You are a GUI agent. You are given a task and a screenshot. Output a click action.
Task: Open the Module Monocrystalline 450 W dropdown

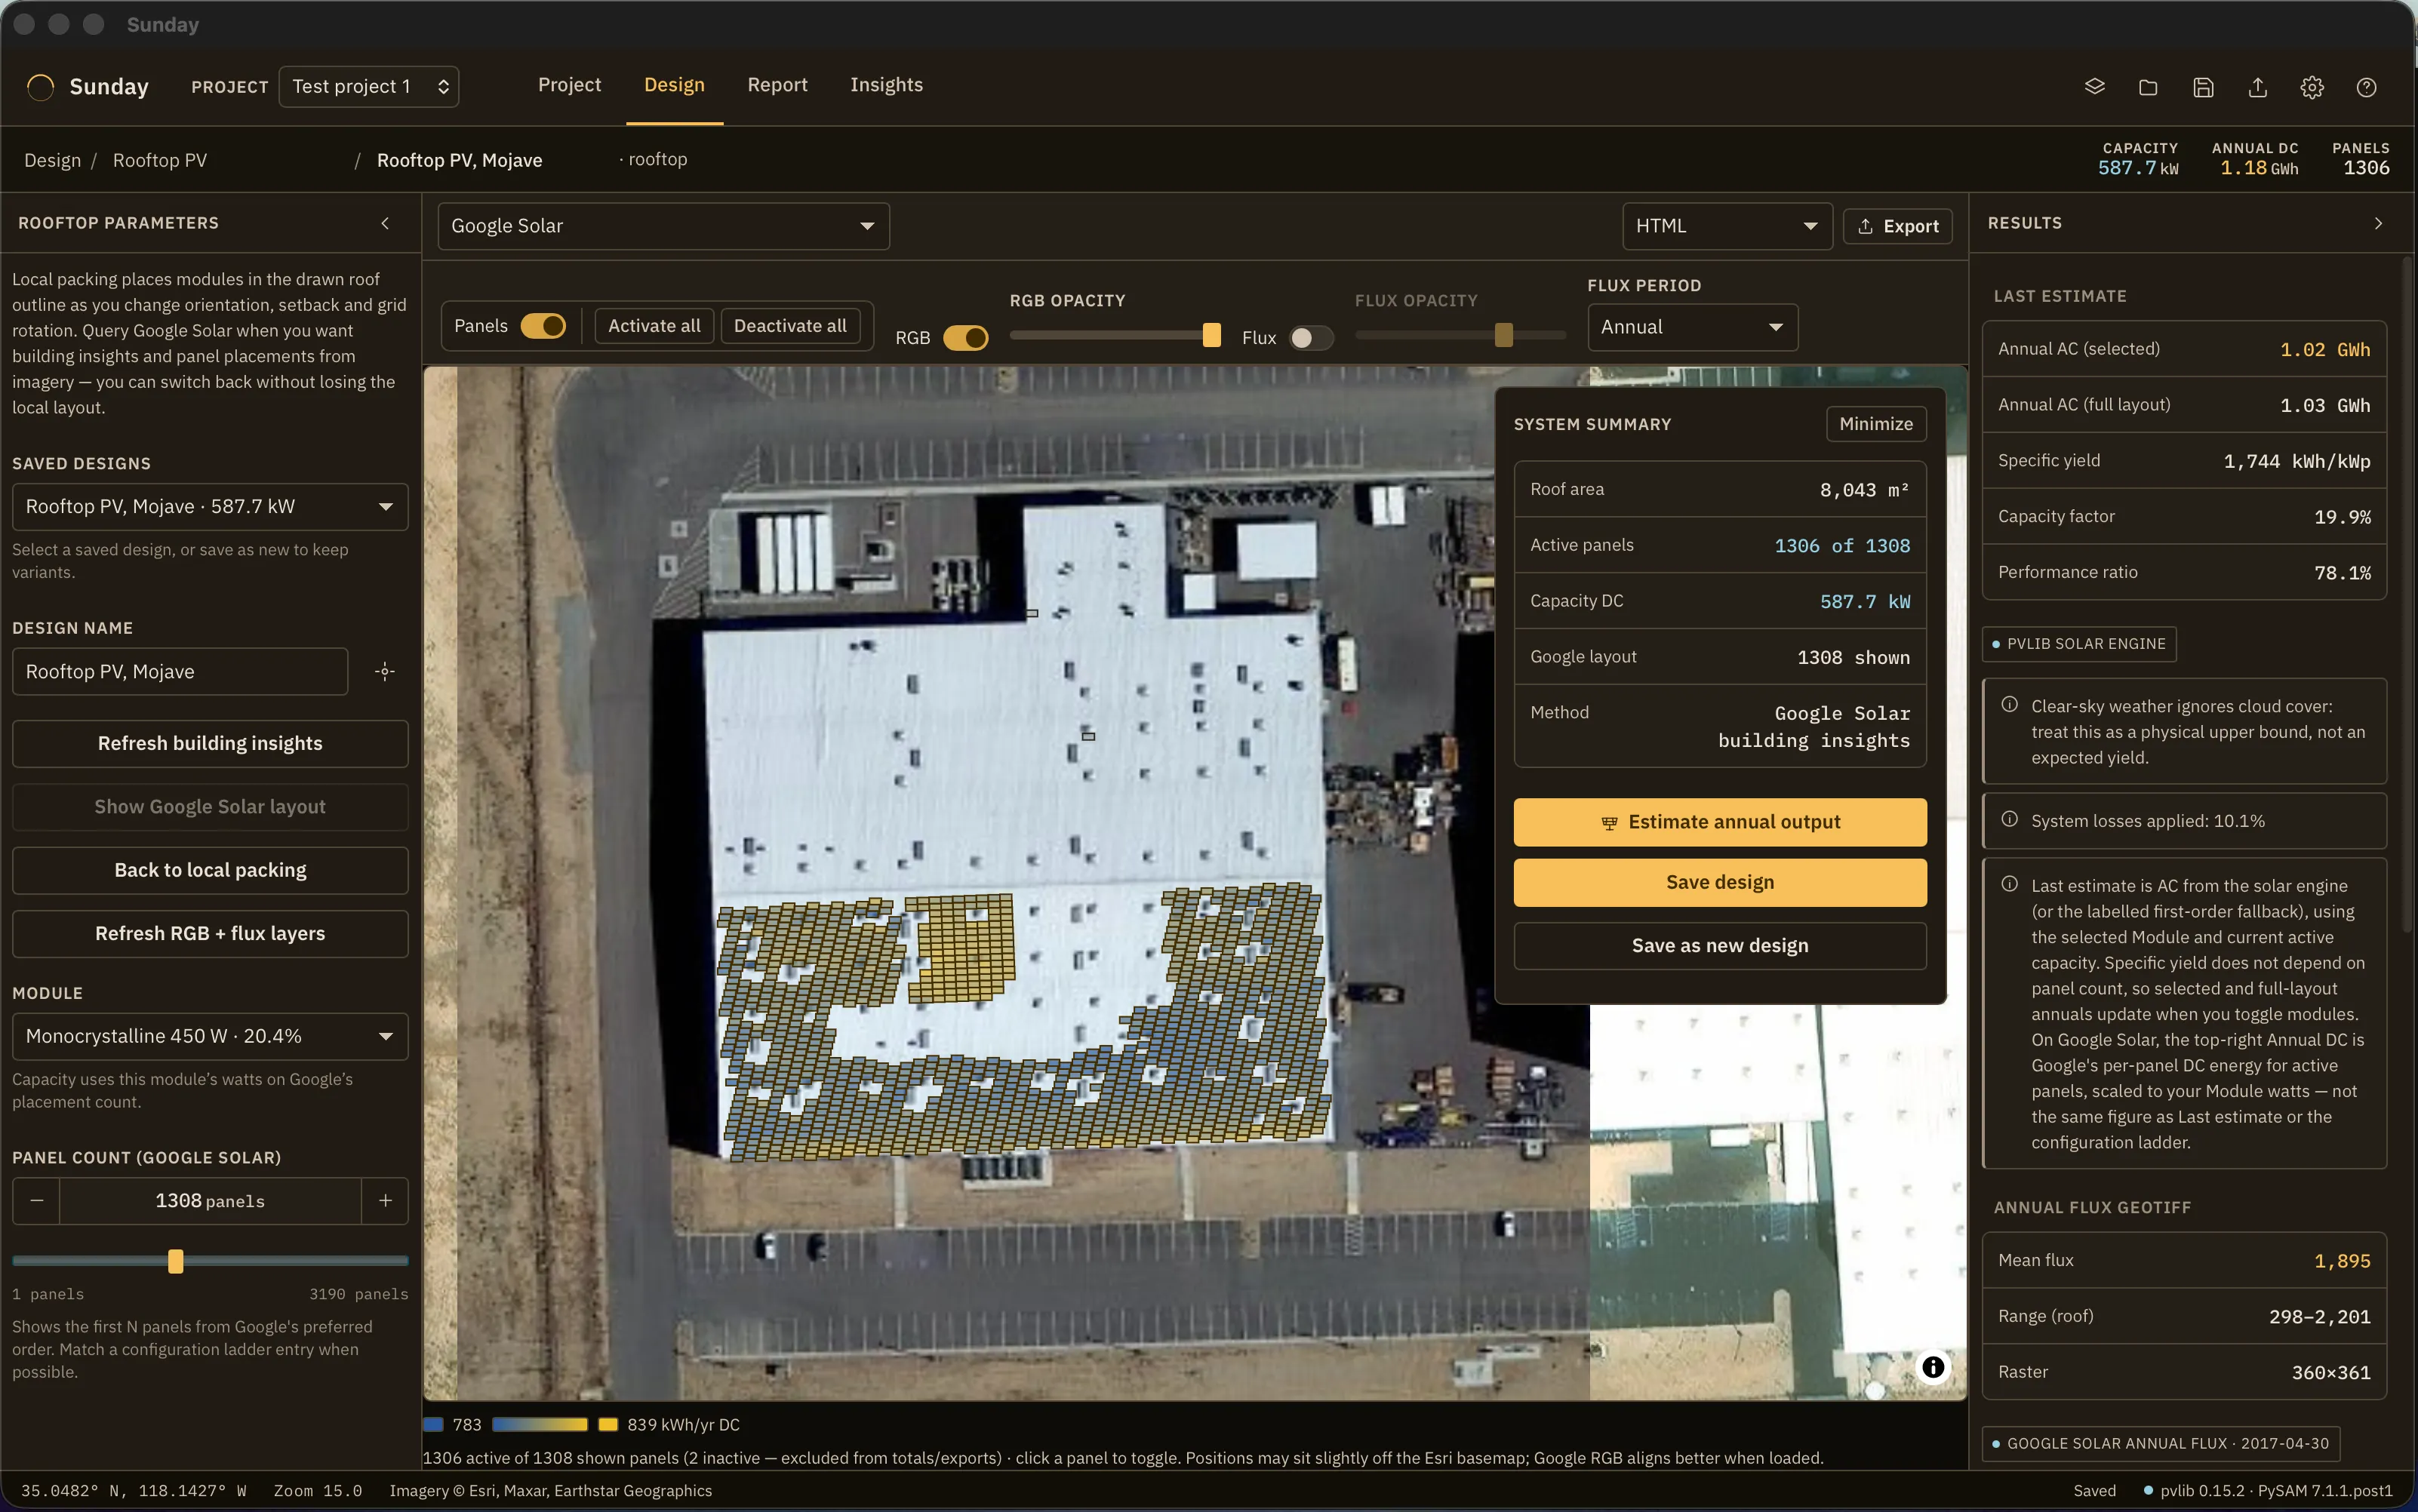click(210, 1036)
